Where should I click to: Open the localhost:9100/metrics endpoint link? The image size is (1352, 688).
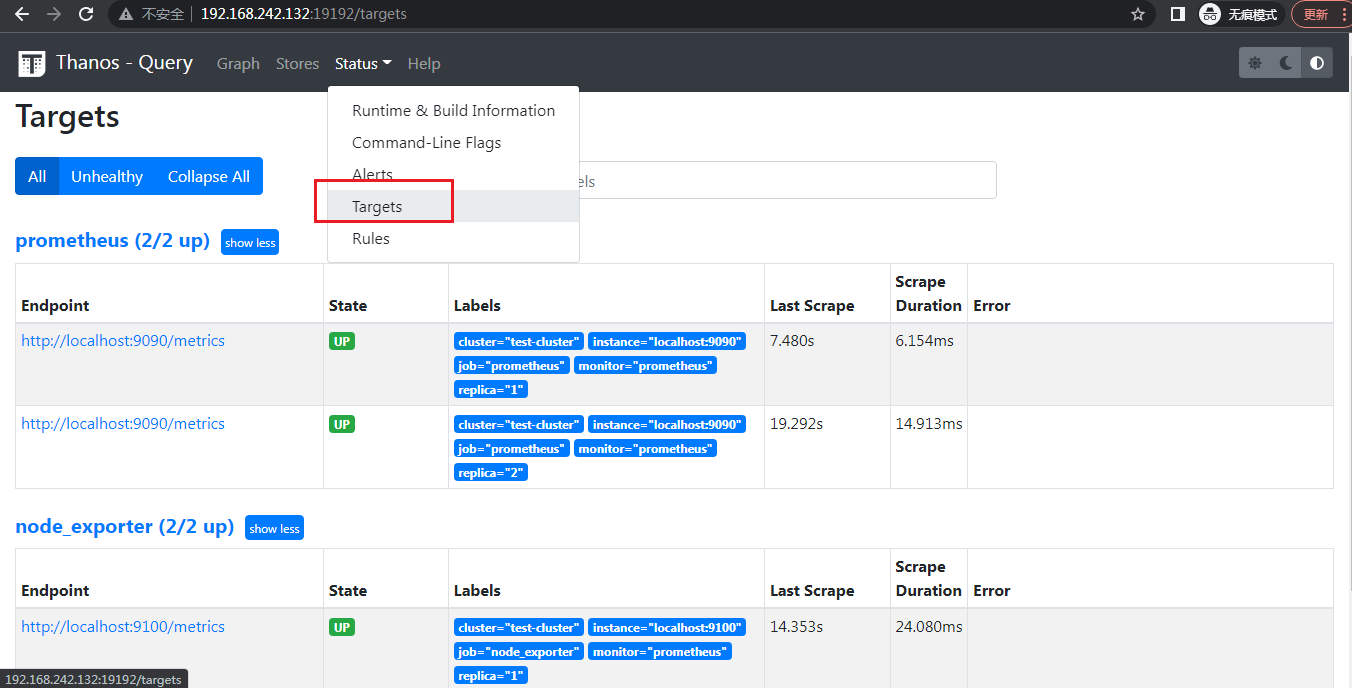123,626
